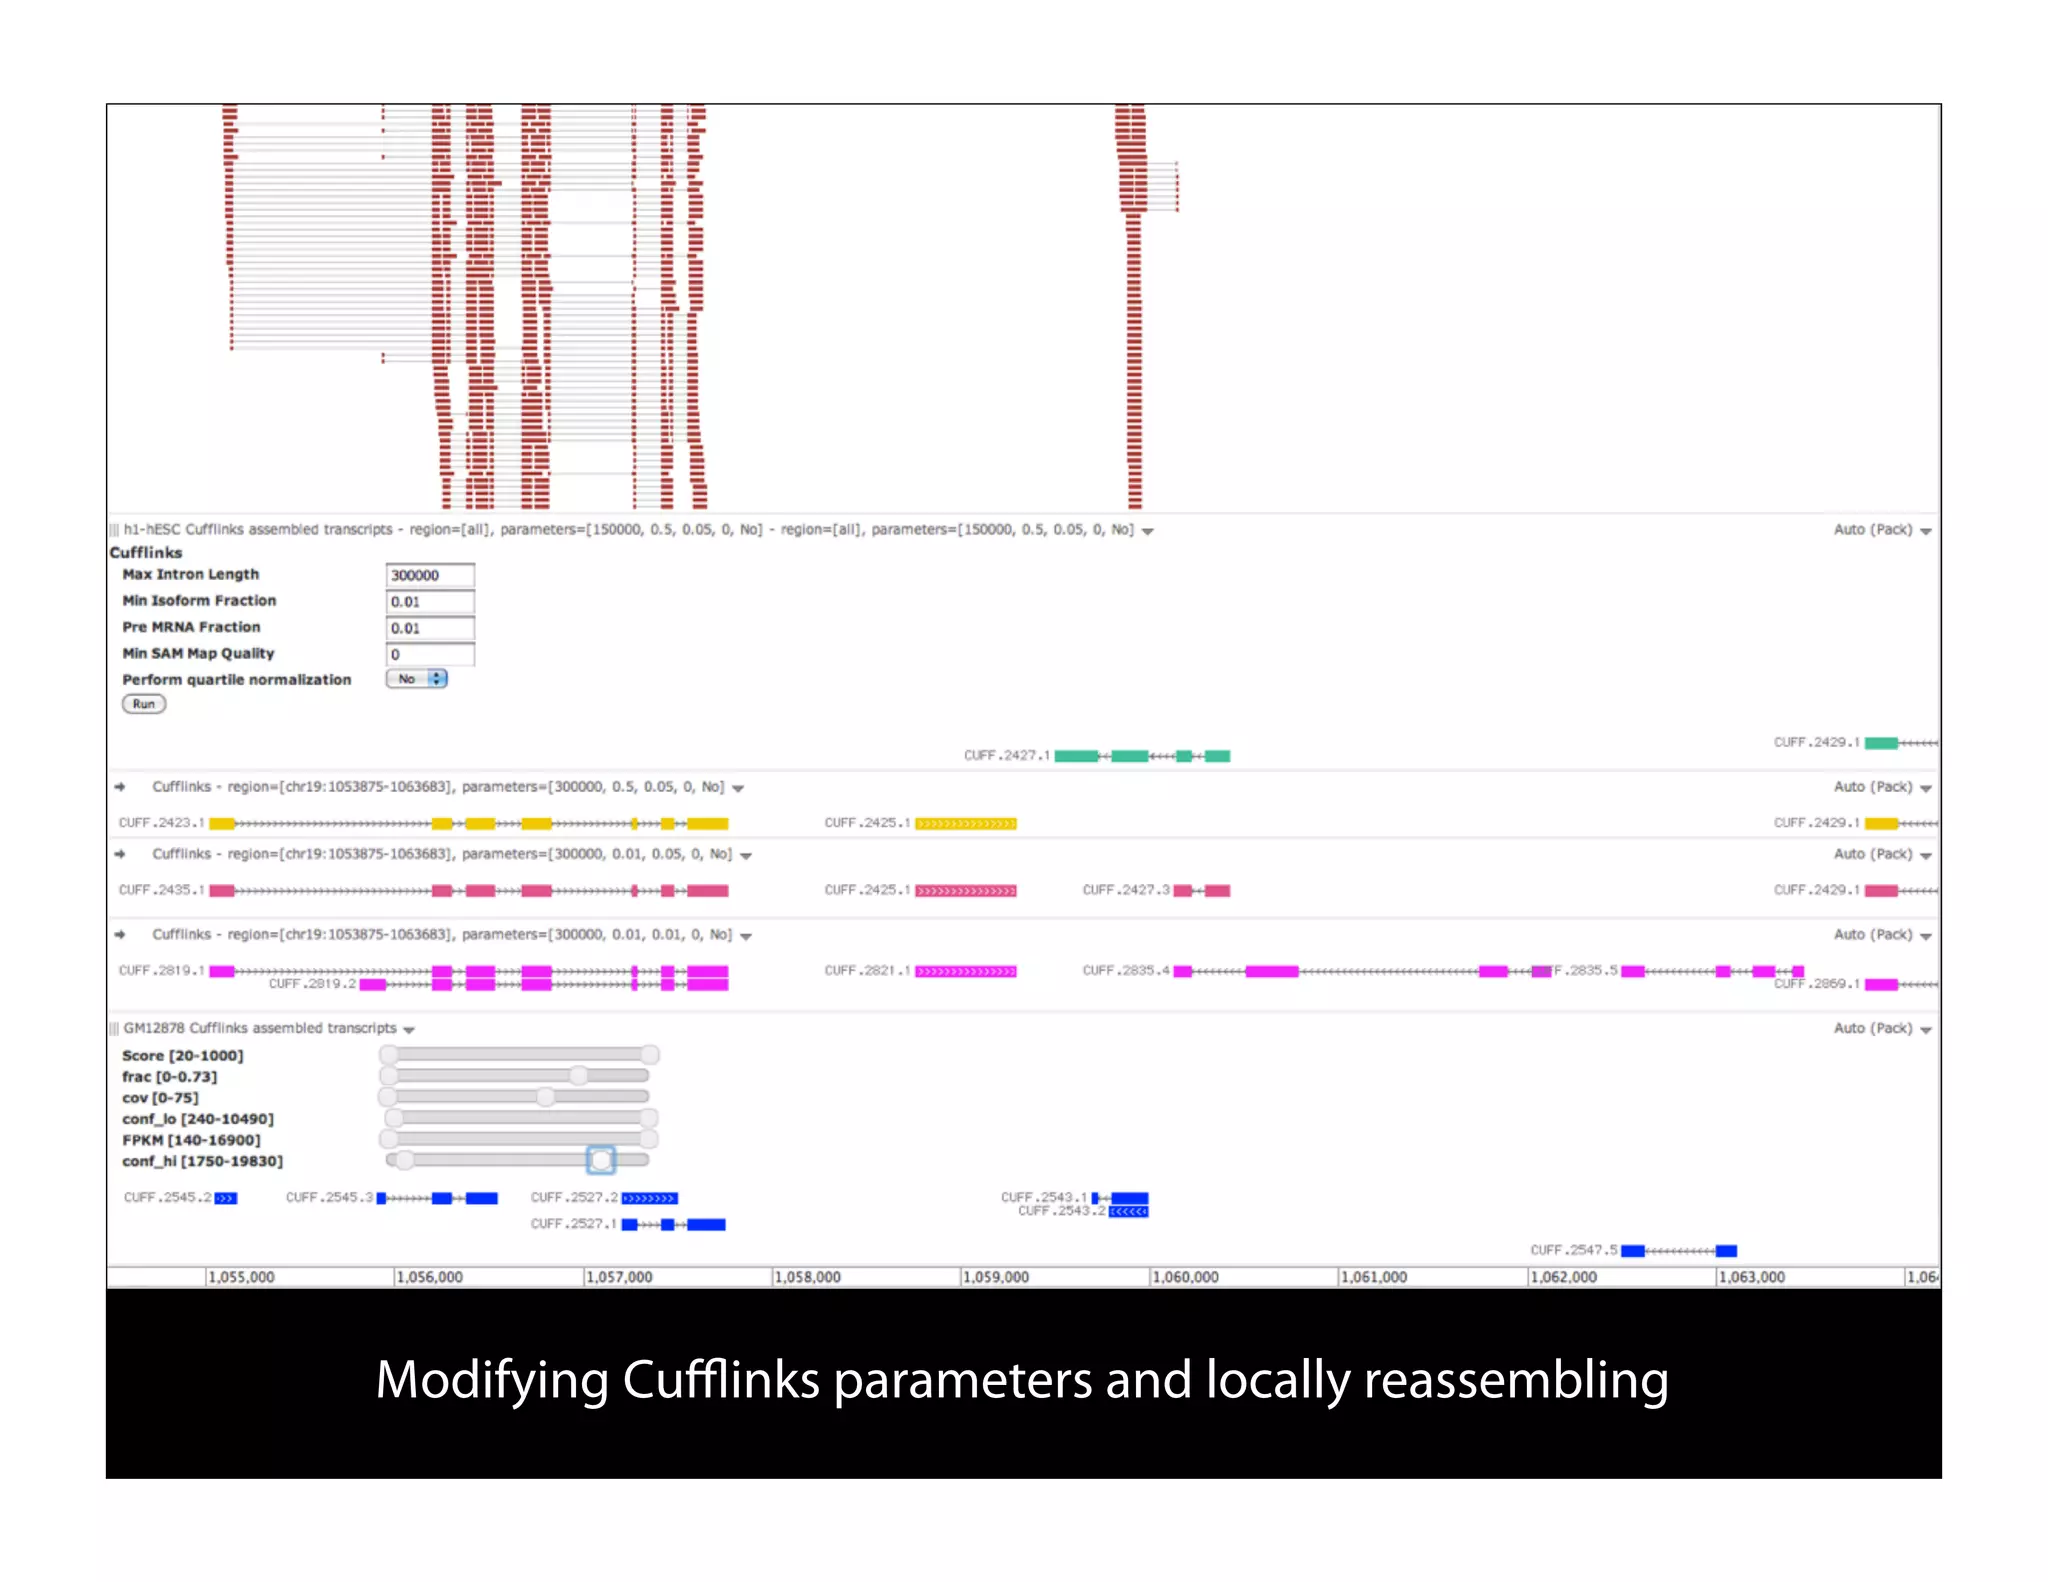Click the Pre MRNA Fraction input field

click(x=430, y=628)
